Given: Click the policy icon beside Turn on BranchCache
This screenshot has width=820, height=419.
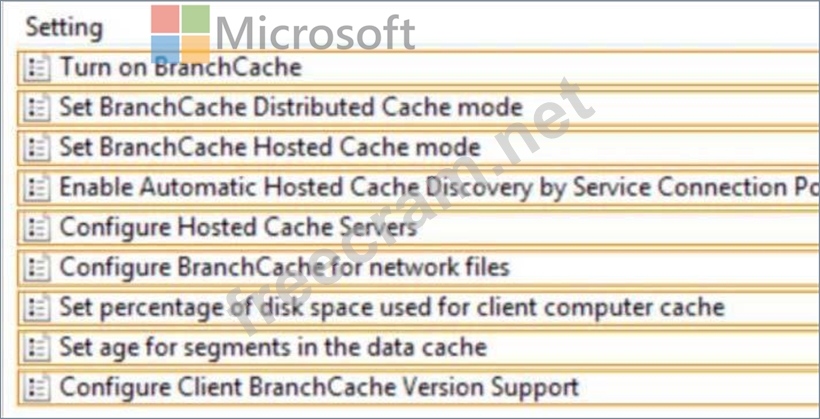Looking at the screenshot, I should pos(37,68).
